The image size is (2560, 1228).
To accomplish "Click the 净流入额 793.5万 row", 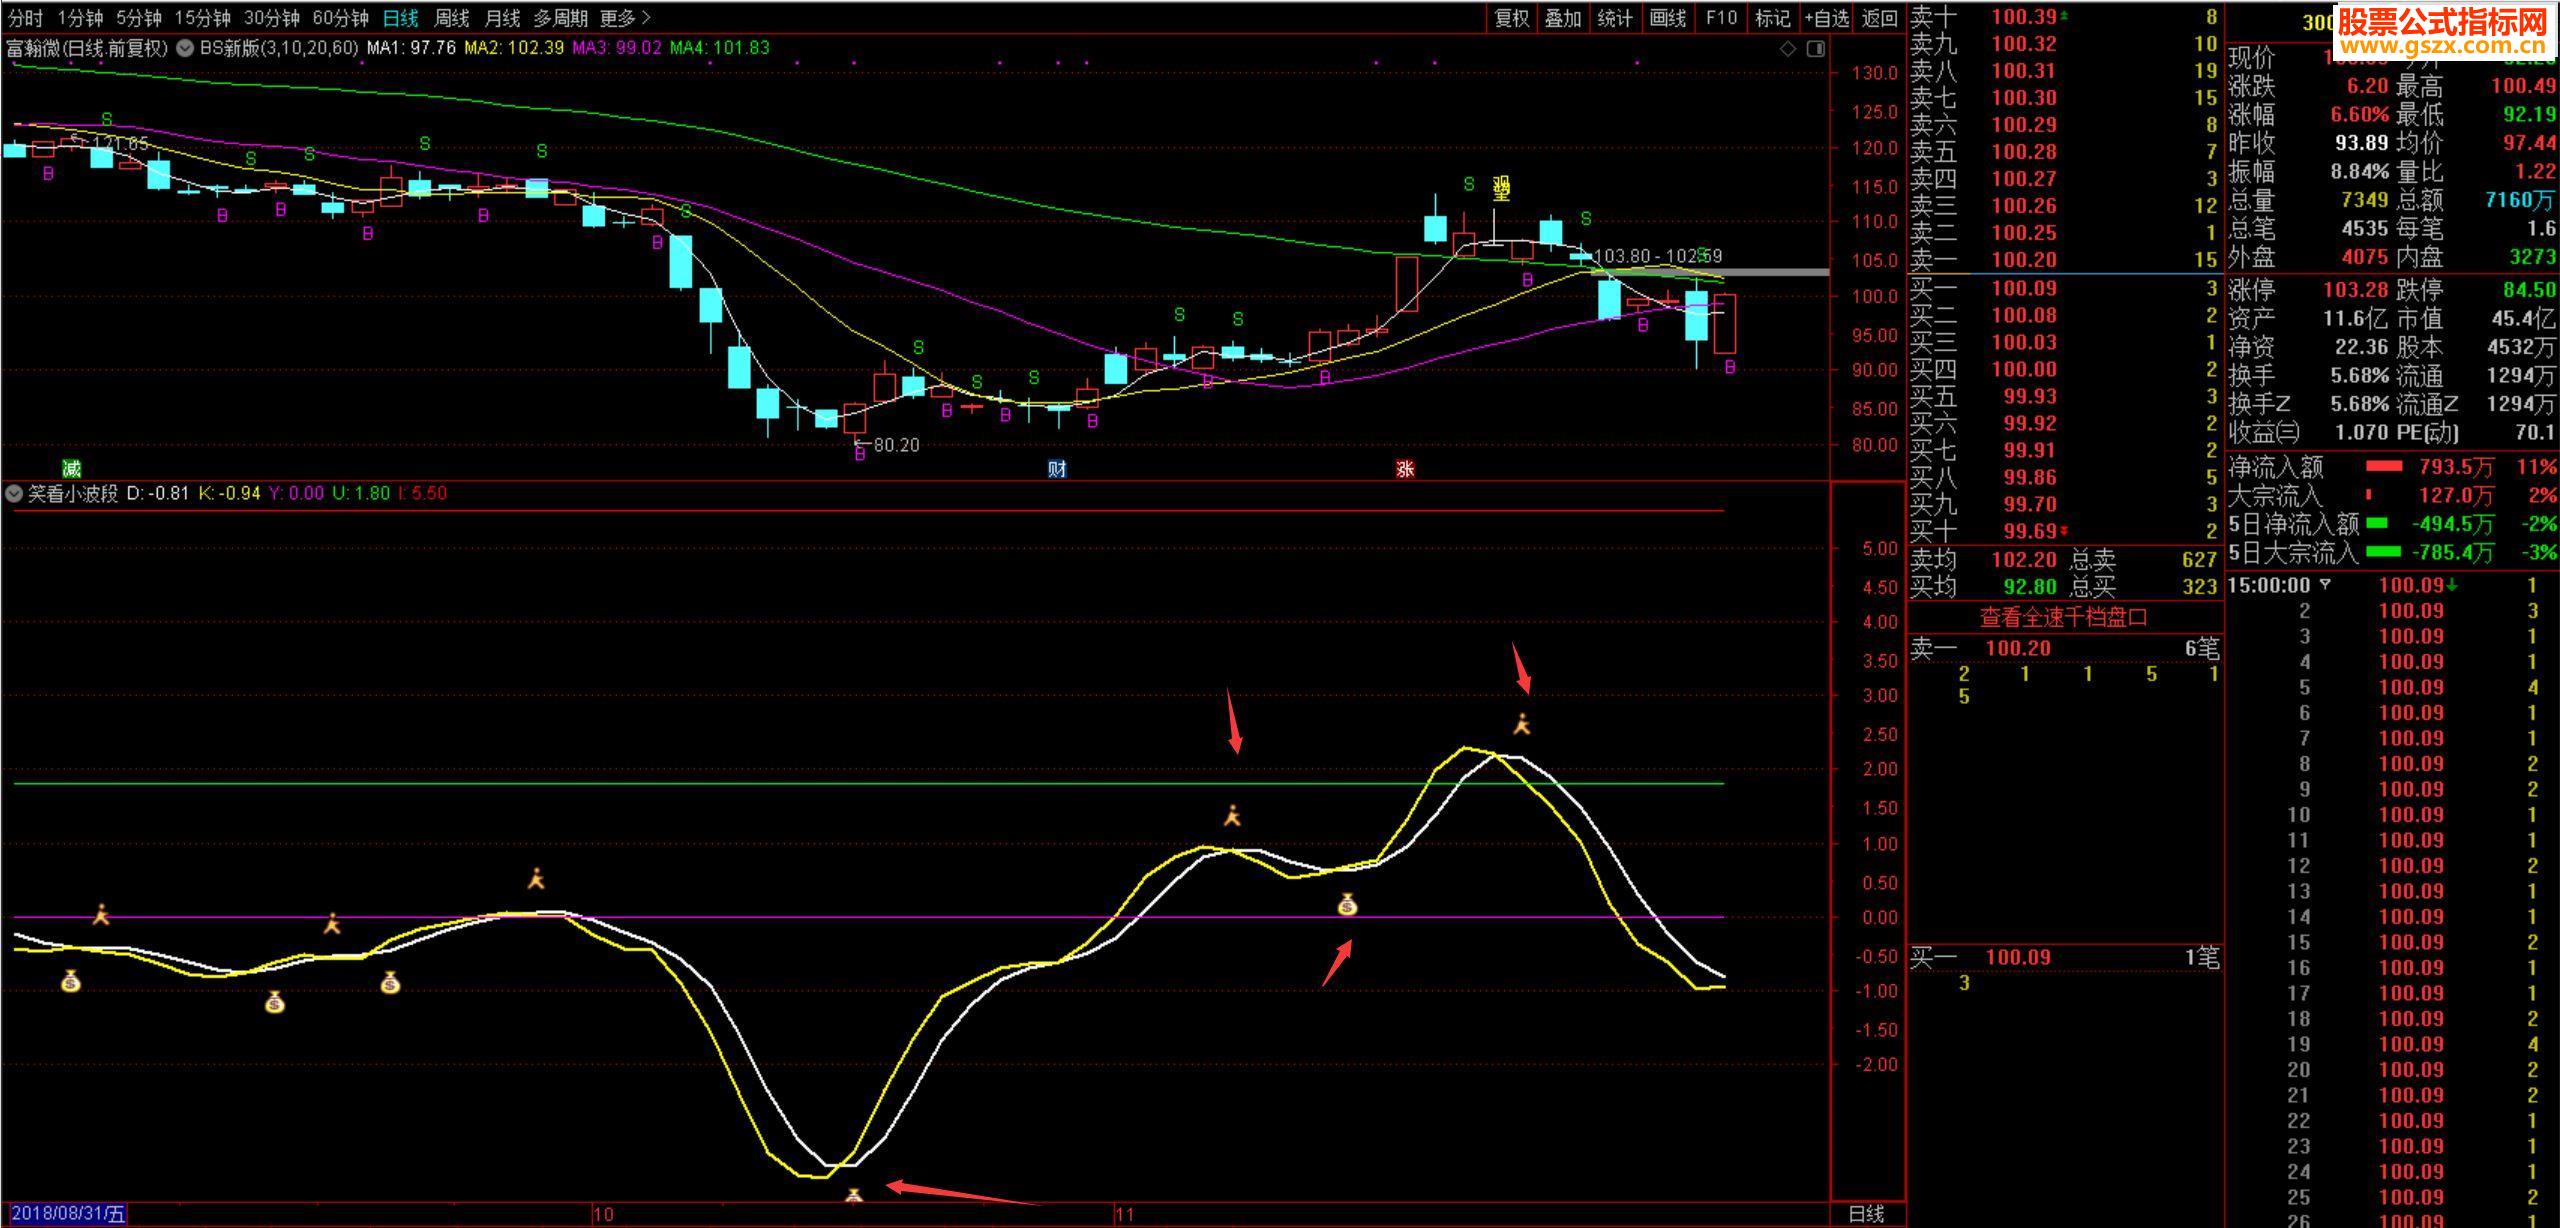I will coord(2393,466).
